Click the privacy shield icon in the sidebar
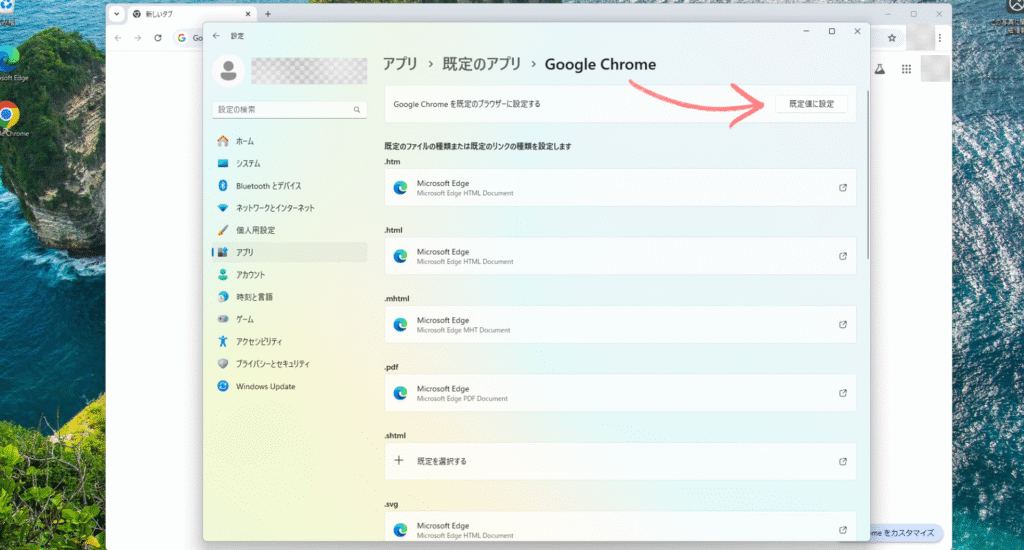This screenshot has width=1024, height=550. coord(223,363)
